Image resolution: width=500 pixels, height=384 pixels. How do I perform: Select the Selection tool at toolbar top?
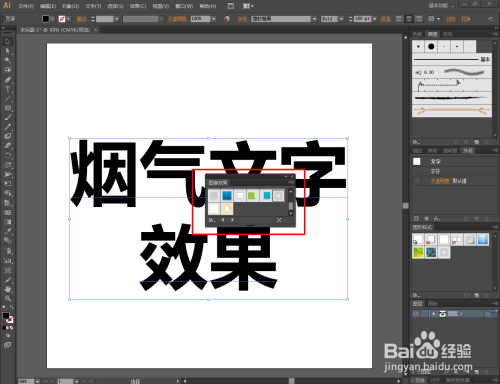click(x=8, y=42)
